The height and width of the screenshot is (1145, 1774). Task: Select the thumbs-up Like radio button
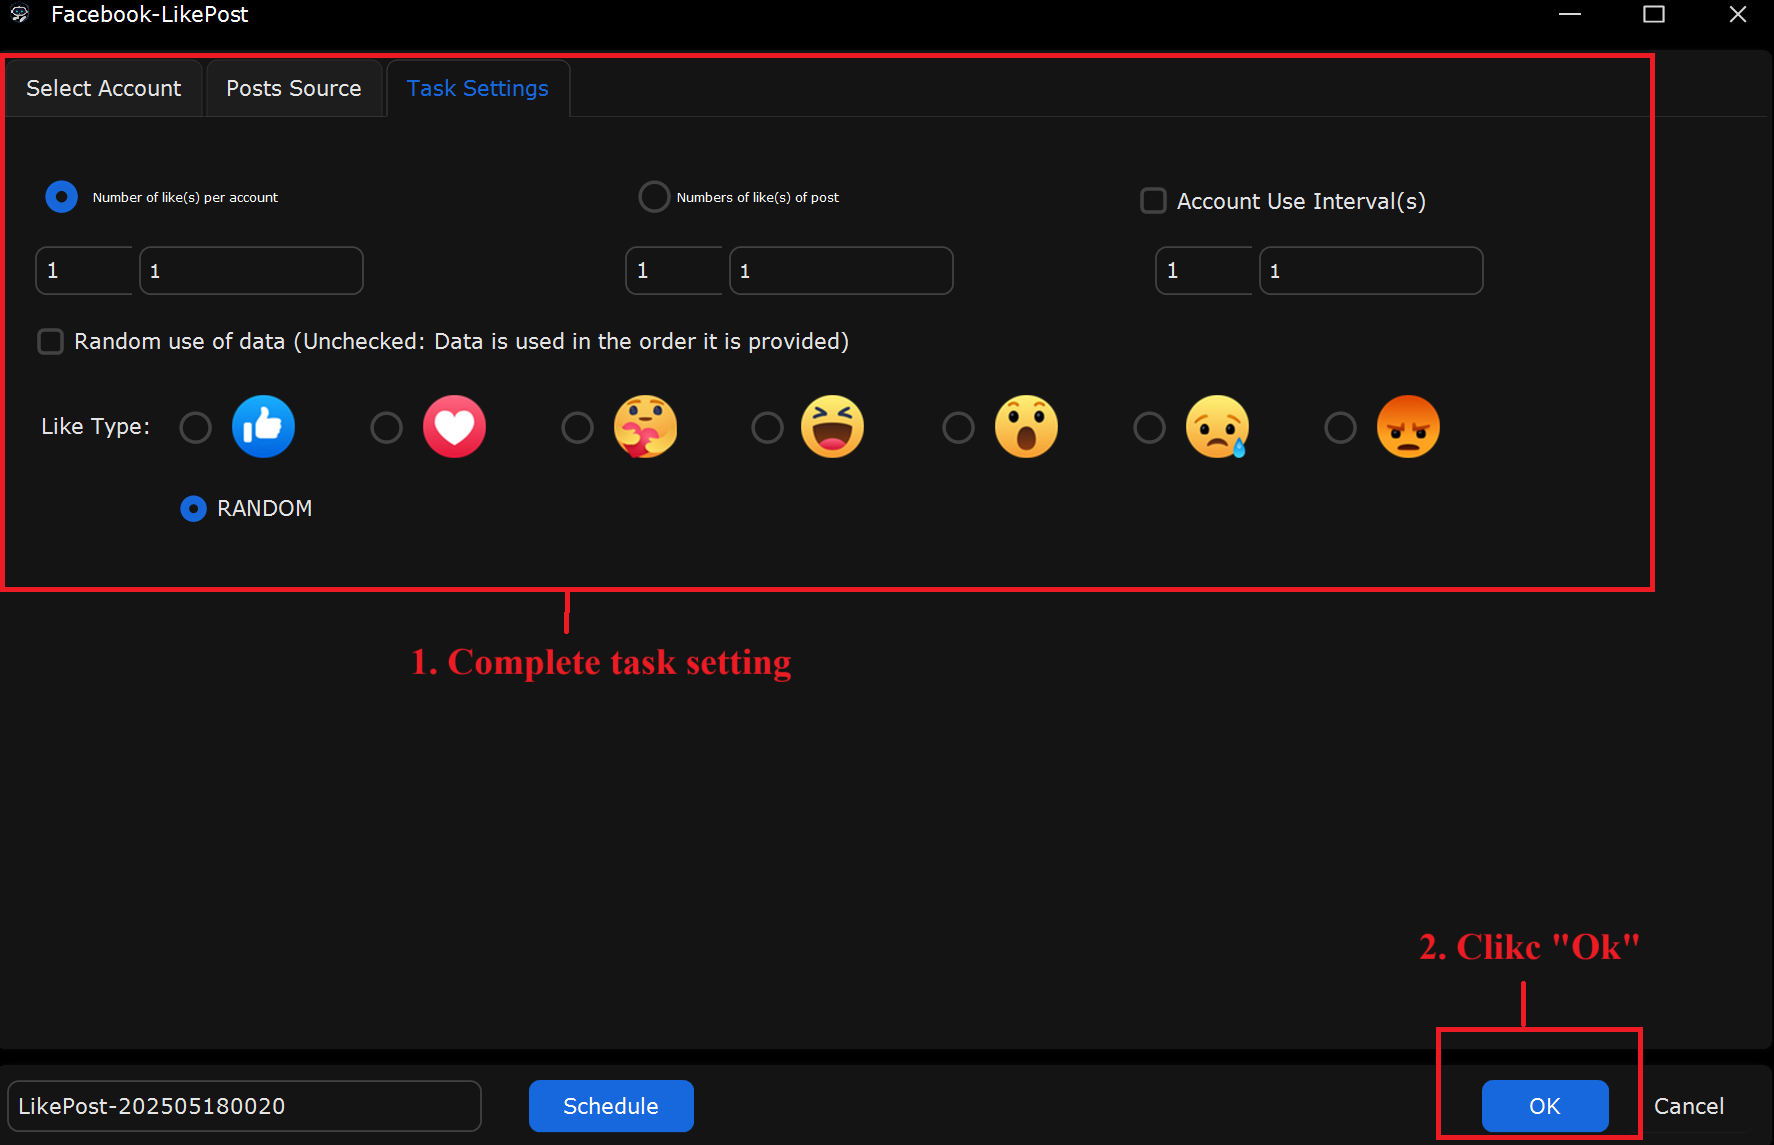195,428
